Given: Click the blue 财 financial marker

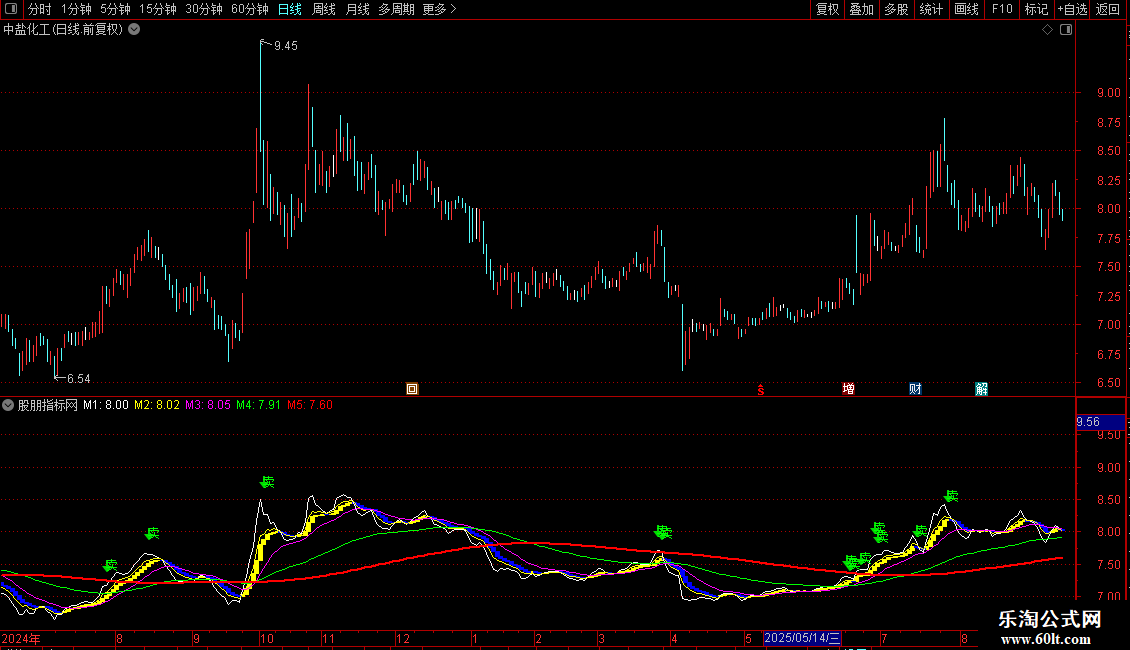Looking at the screenshot, I should pos(915,389).
